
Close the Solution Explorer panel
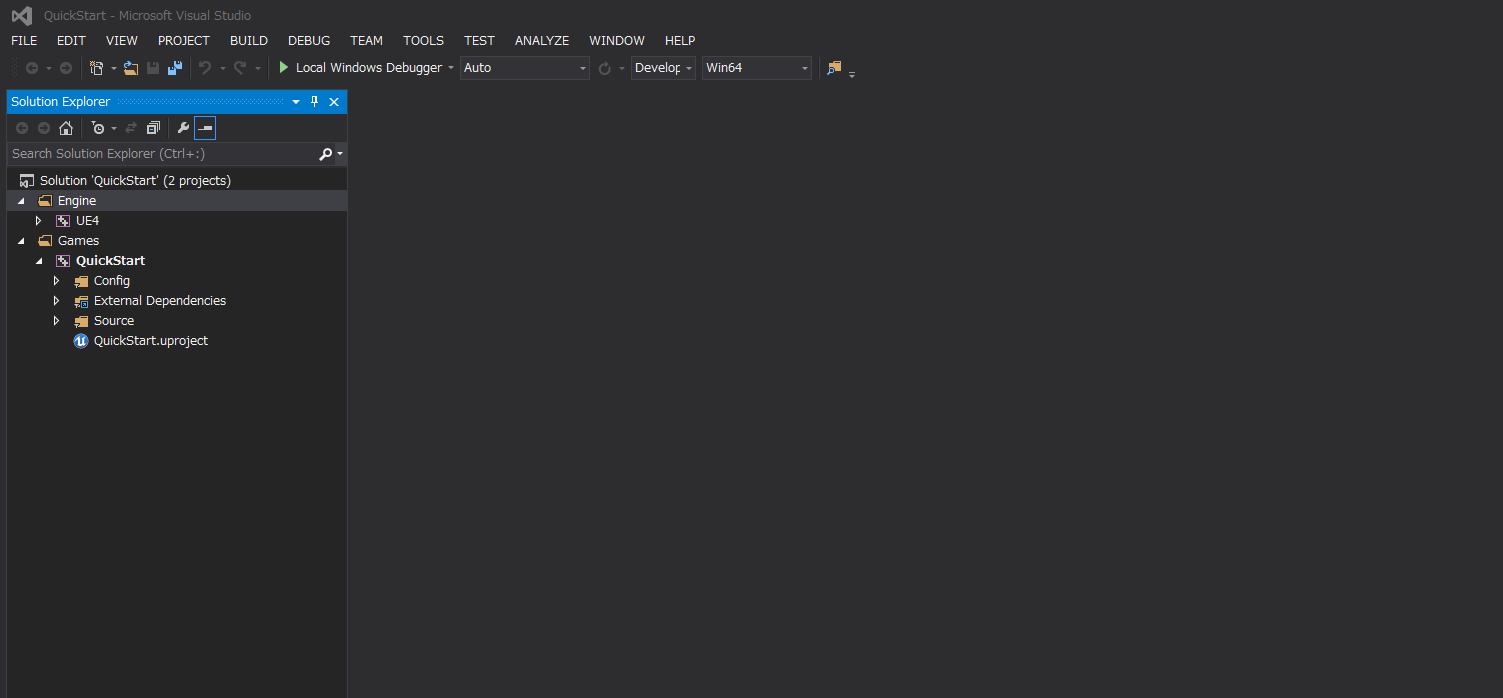tap(334, 102)
